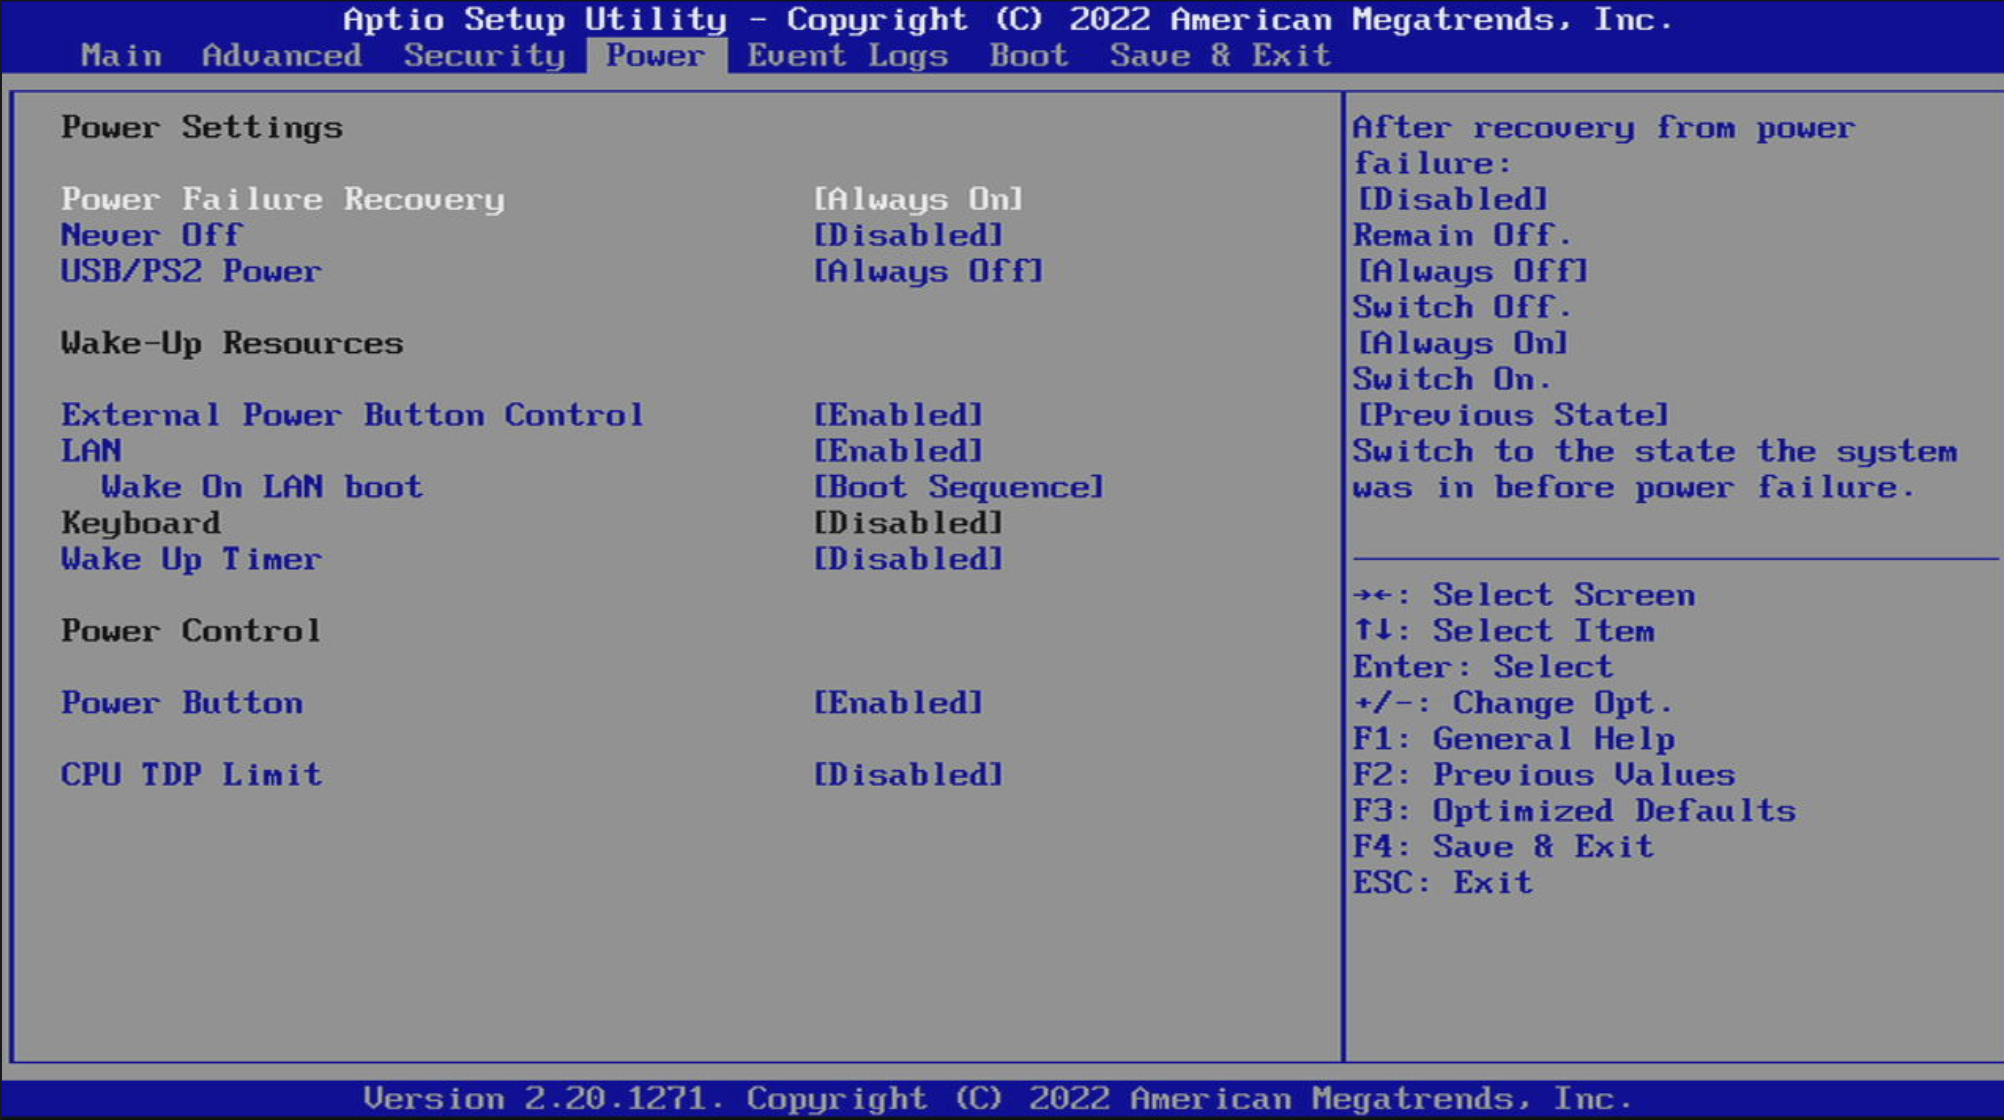Viewport: 2004px width, 1120px height.
Task: Select the Power Failure Recovery setting
Action: tap(283, 199)
